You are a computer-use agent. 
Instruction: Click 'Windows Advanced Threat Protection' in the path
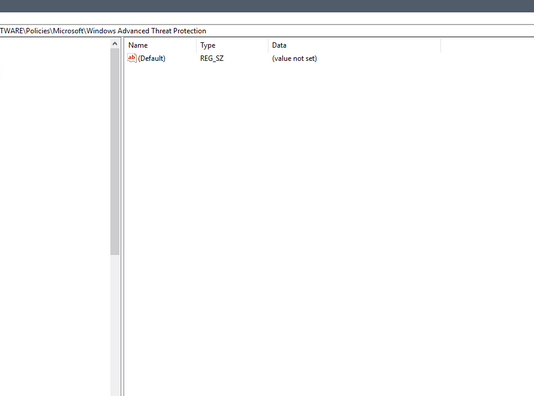[x=146, y=31]
